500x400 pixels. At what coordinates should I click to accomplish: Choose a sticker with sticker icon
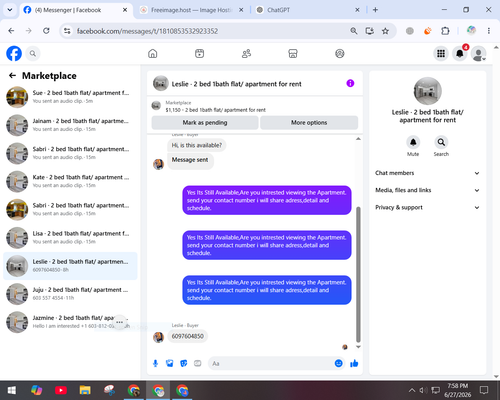click(x=183, y=363)
